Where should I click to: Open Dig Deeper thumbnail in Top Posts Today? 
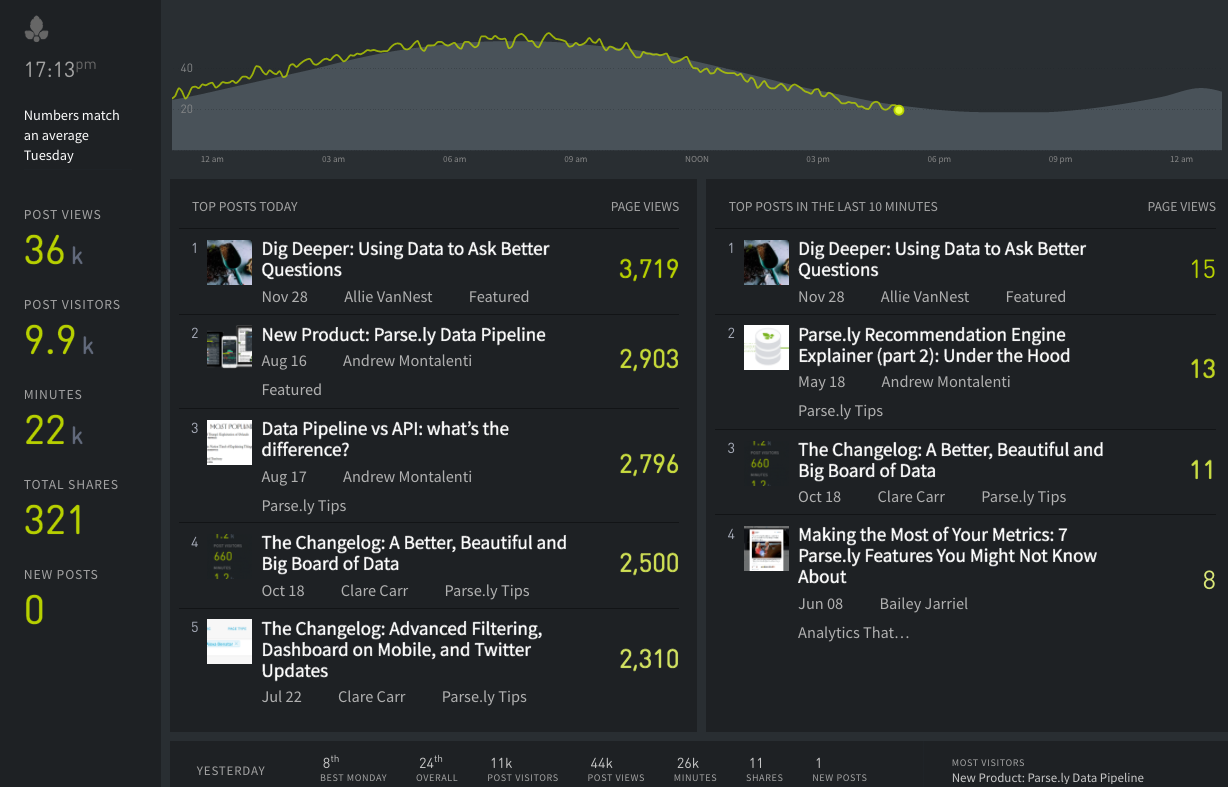[229, 263]
